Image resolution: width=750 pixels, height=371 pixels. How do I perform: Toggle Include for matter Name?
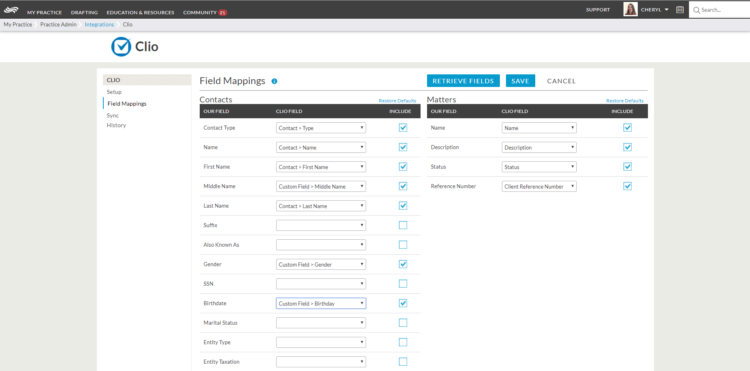(x=628, y=128)
